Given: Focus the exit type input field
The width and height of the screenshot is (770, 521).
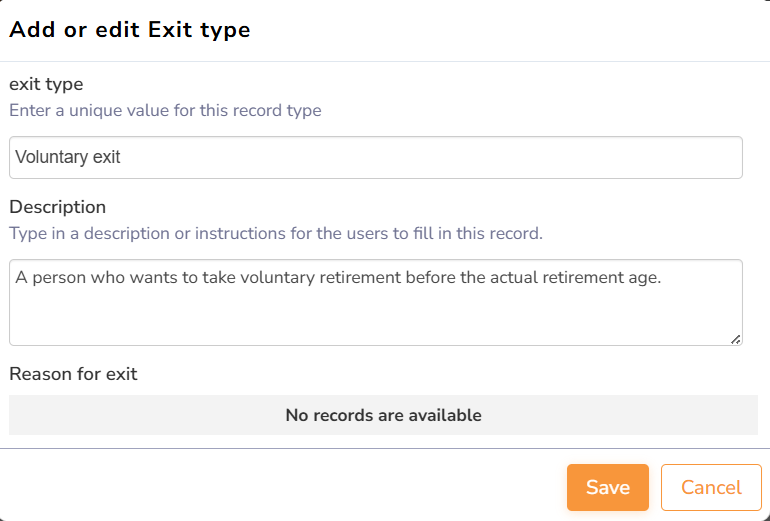Looking at the screenshot, I should tap(375, 158).
